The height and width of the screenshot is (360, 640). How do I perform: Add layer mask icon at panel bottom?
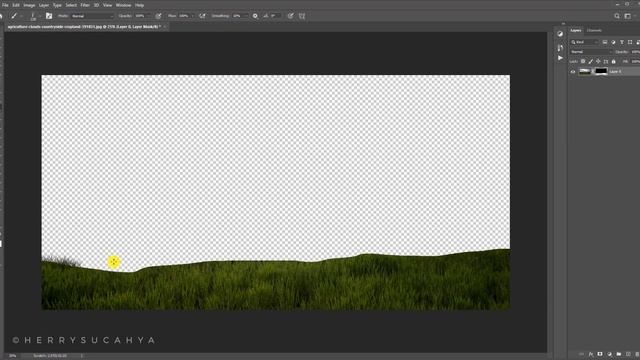[x=600, y=354]
